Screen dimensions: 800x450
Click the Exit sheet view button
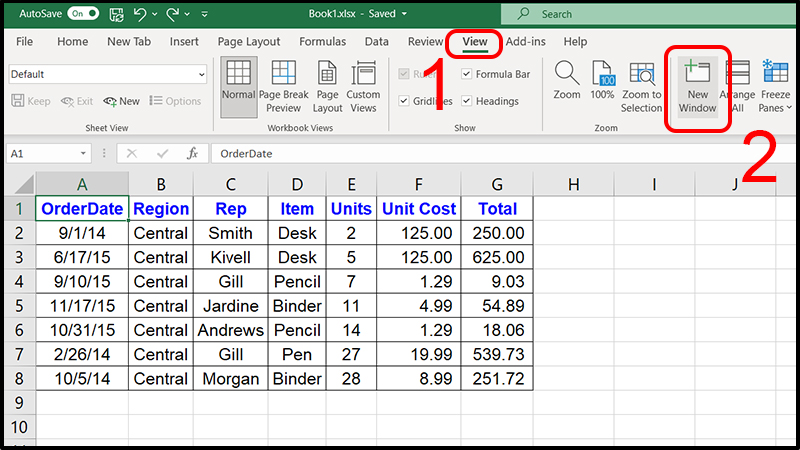pos(77,101)
